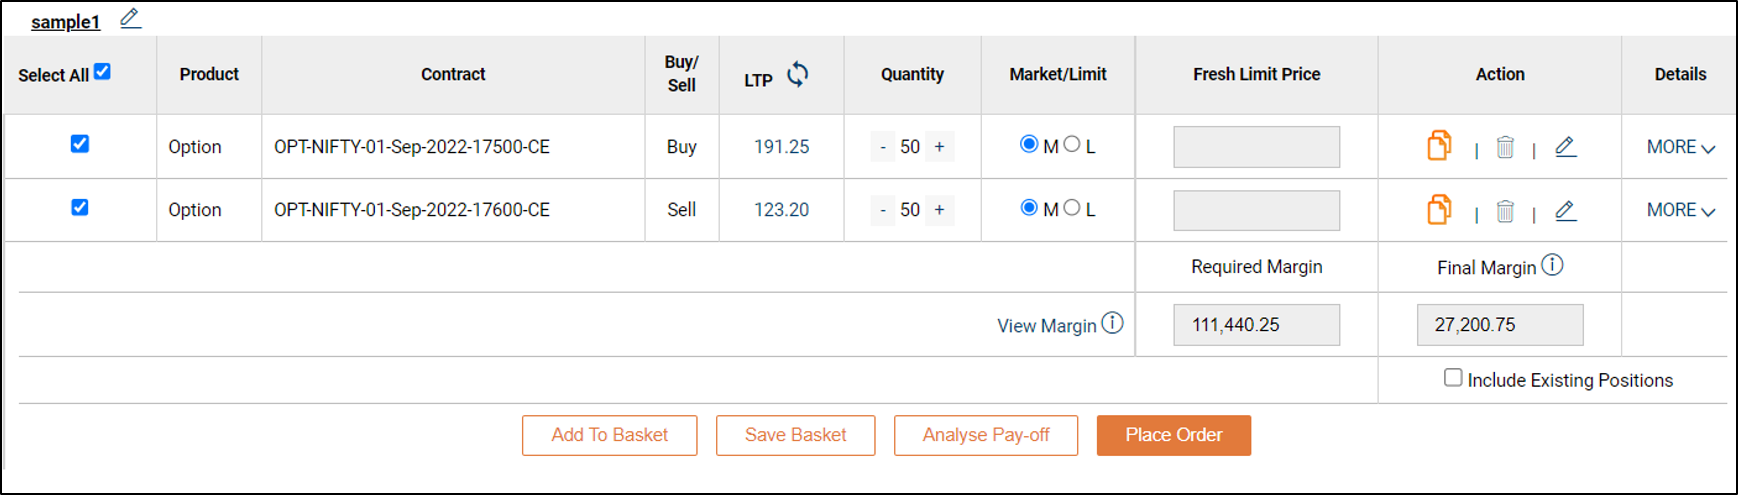This screenshot has height=495, width=1738.
Task: Enable Include Existing Positions checkbox
Action: (x=1453, y=378)
